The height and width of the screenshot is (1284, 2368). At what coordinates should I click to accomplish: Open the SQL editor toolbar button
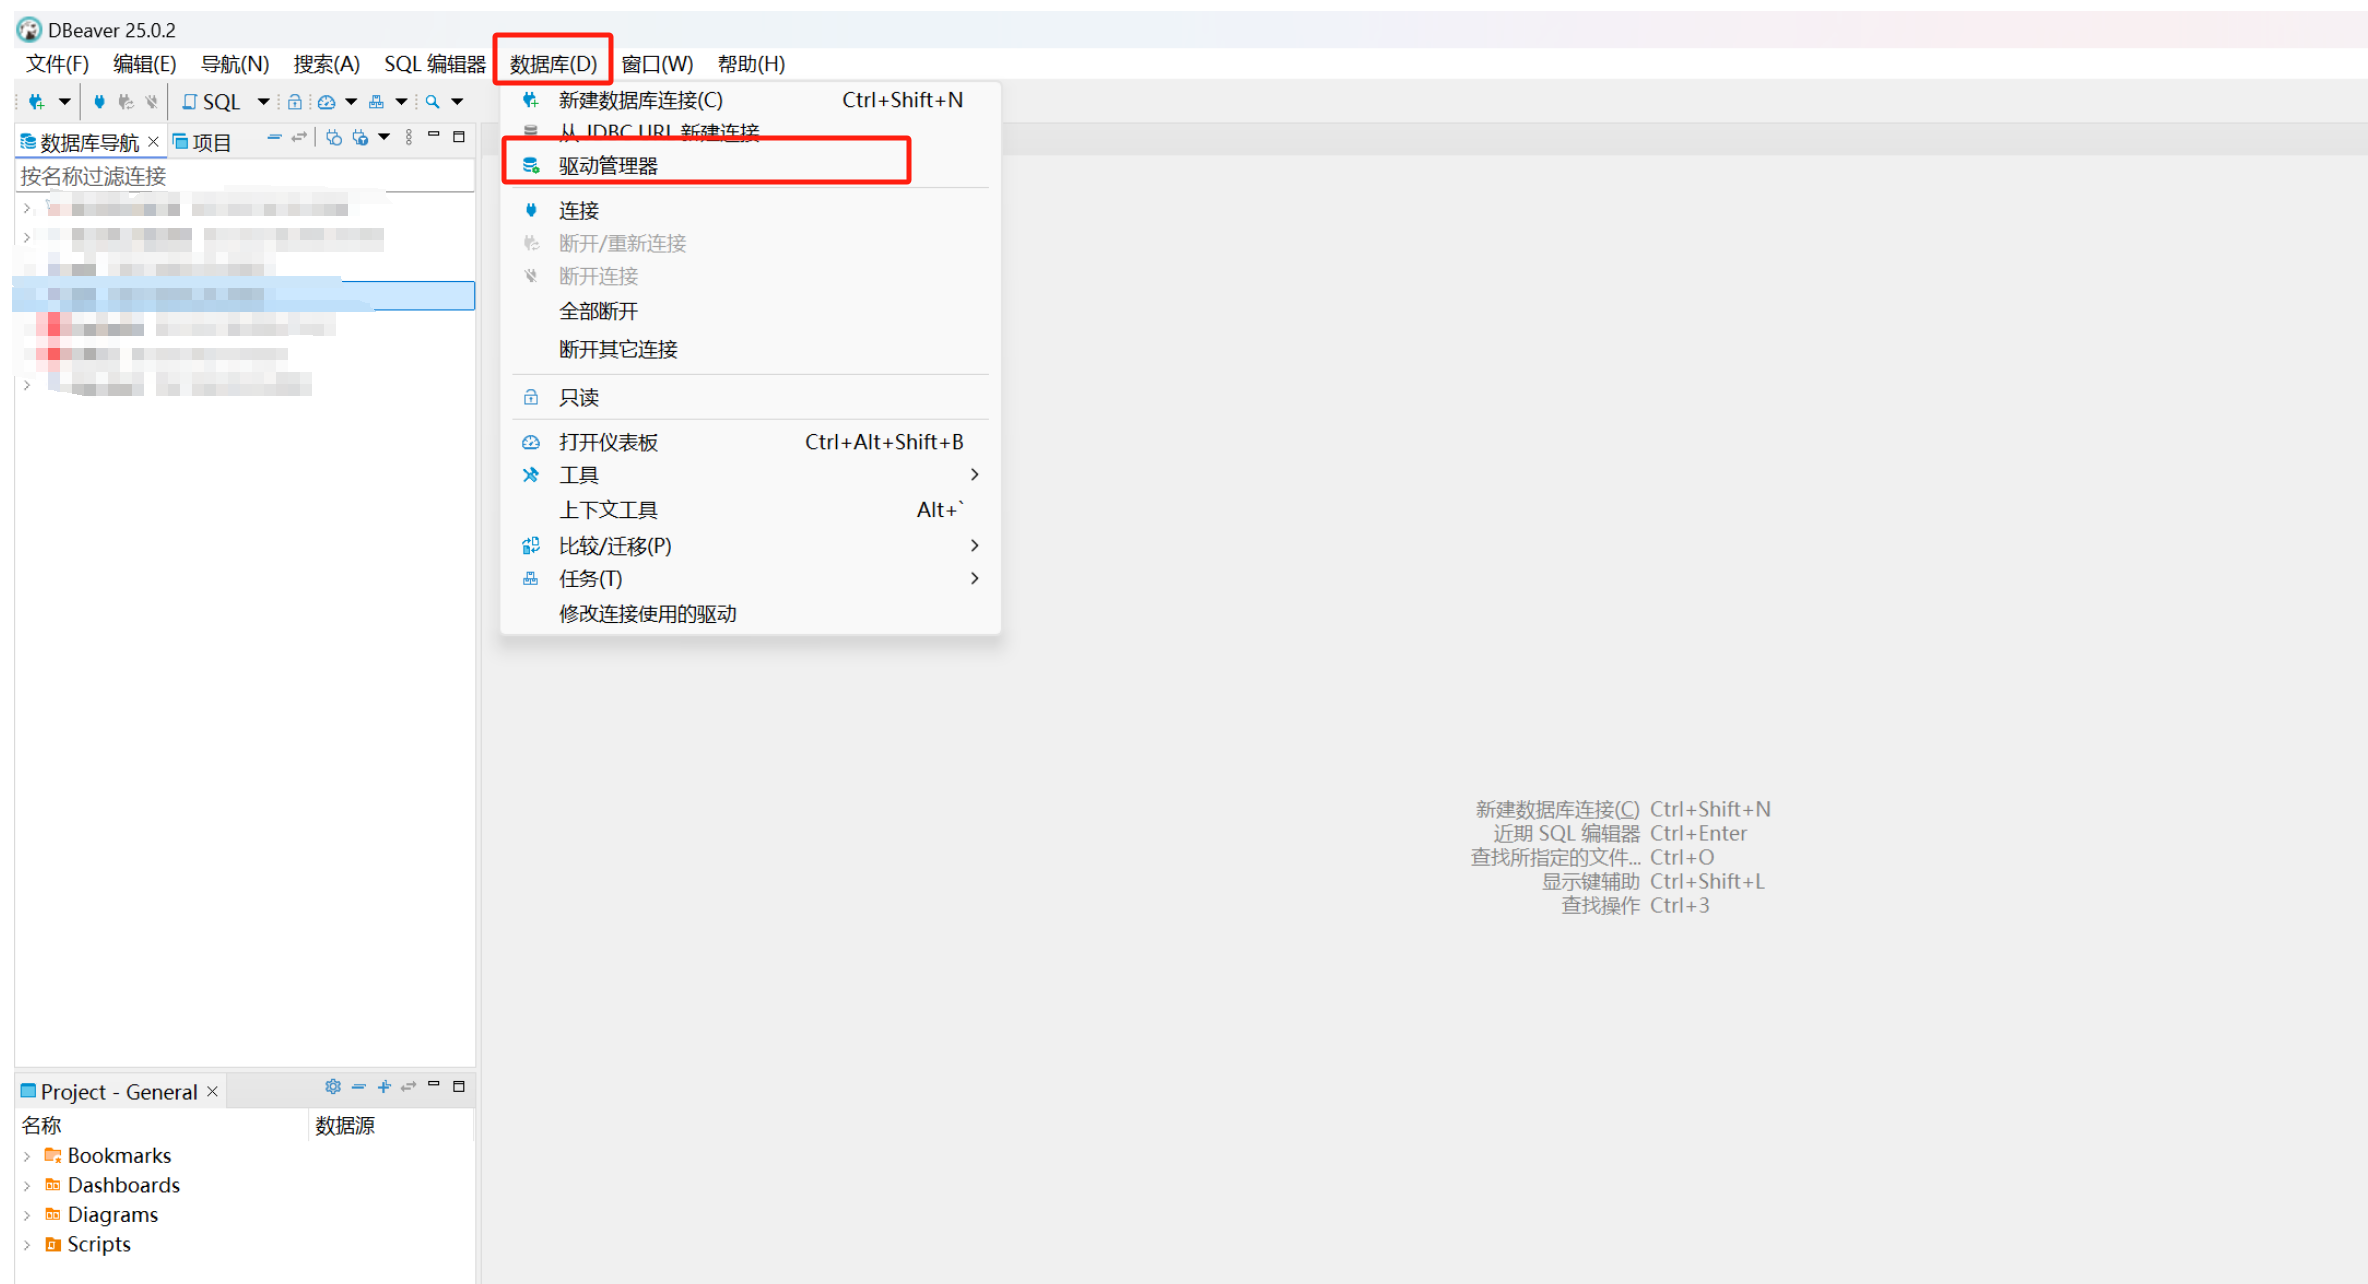[x=212, y=102]
